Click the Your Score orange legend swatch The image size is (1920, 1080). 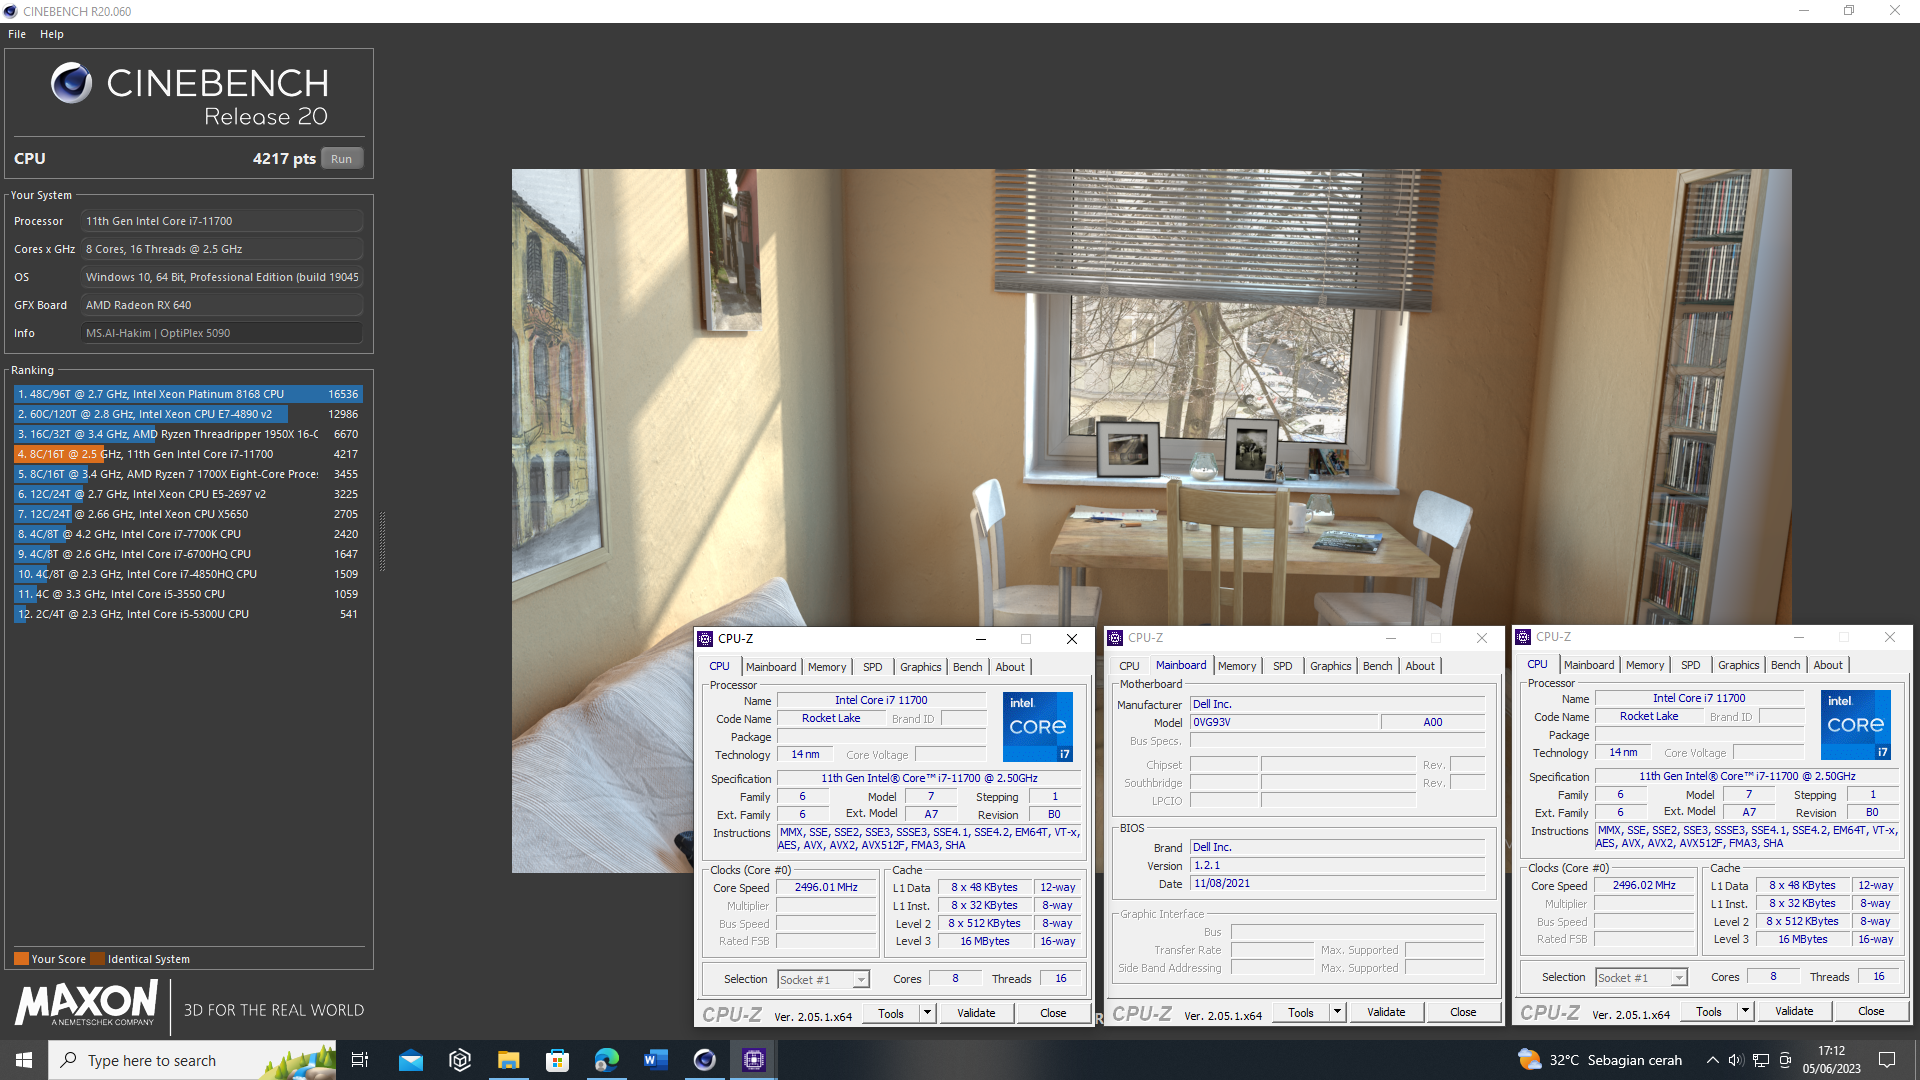pos(21,959)
